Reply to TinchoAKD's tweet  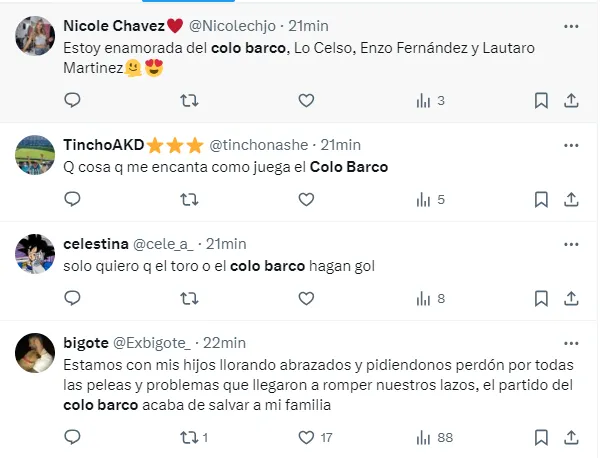coord(71,199)
